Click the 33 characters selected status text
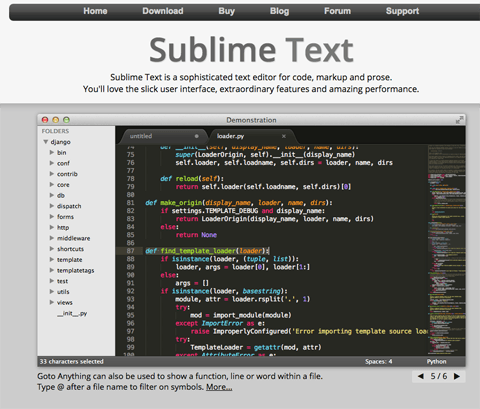480x409 pixels. 72,362
